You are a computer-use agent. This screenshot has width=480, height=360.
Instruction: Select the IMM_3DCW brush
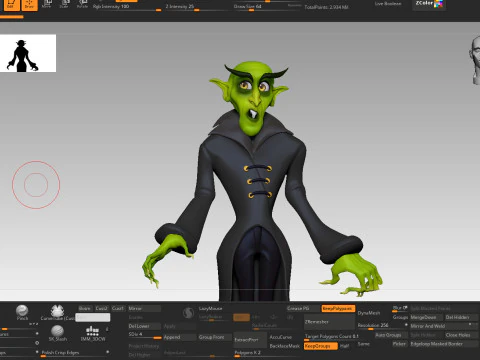coord(93,333)
